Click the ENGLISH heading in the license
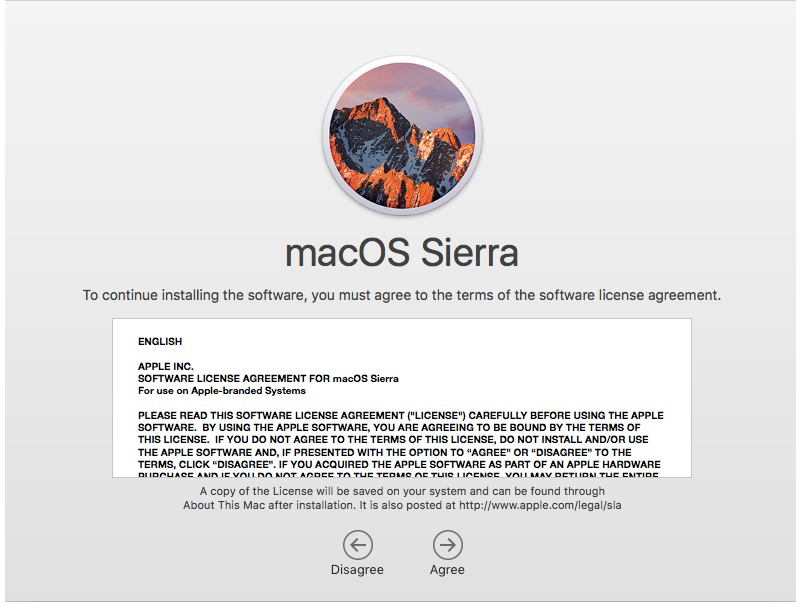The width and height of the screenshot is (800, 602). (160, 342)
